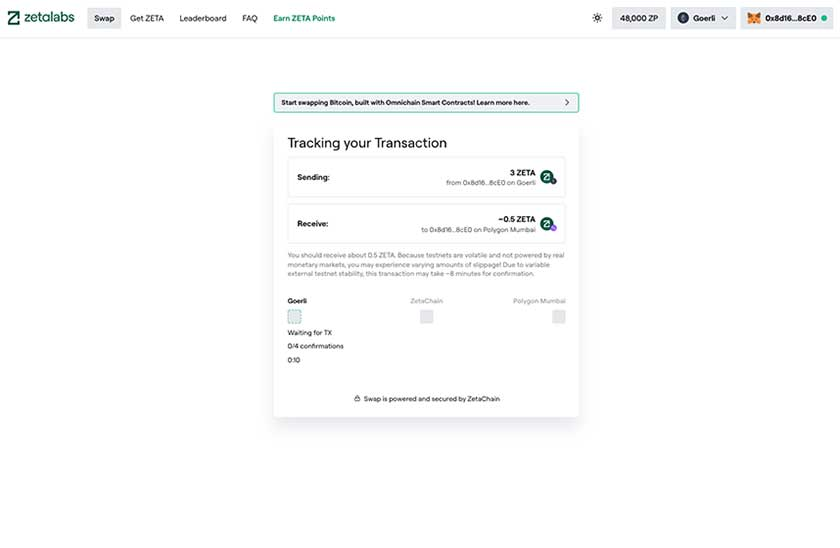Open the Start swapping Bitcoin announcement banner
This screenshot has height=548, width=840.
point(426,102)
